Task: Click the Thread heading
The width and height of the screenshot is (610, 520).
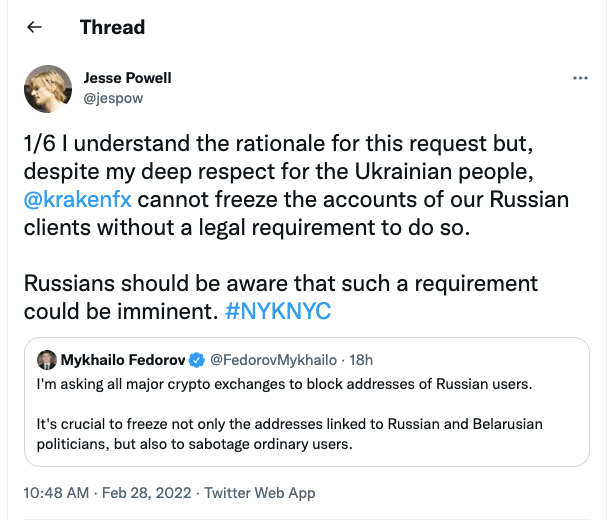Action: point(112,27)
